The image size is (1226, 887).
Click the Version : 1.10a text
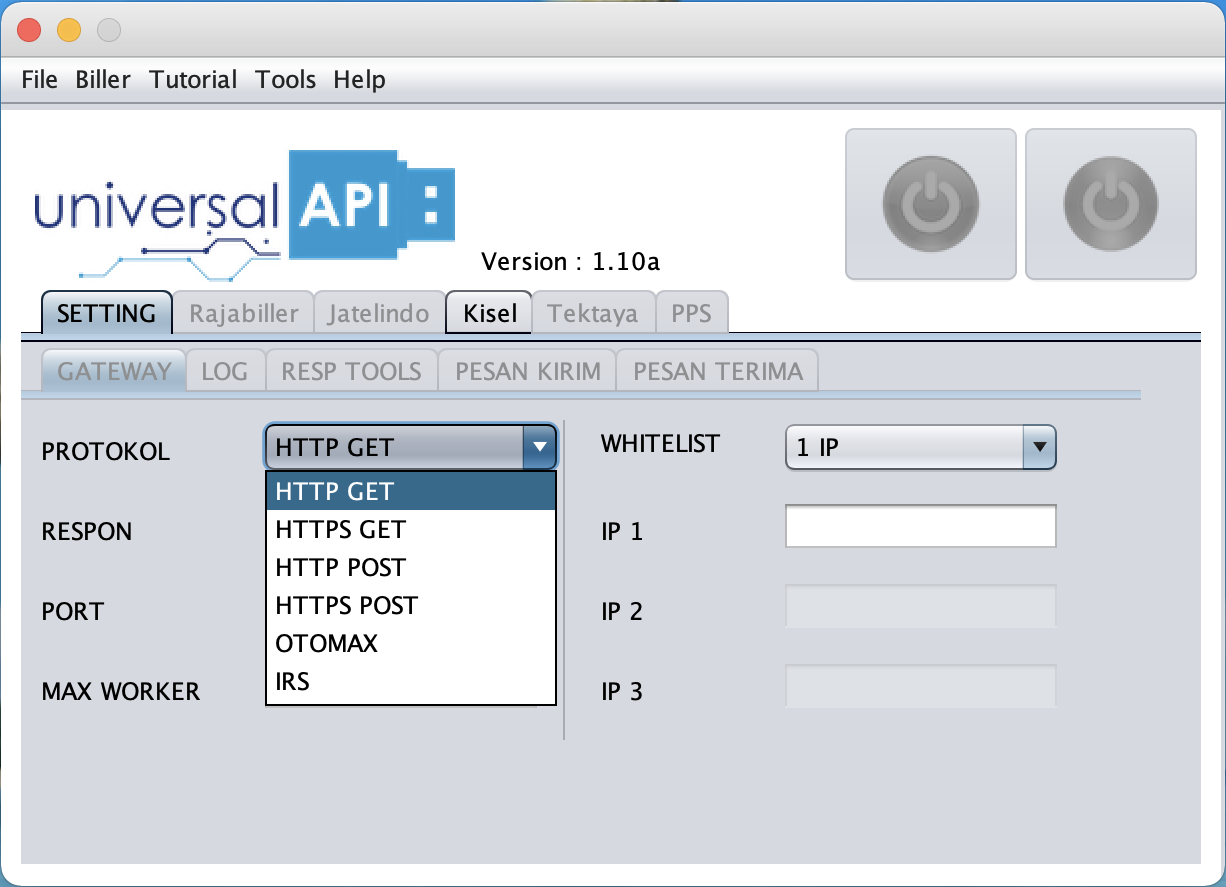coord(570,262)
